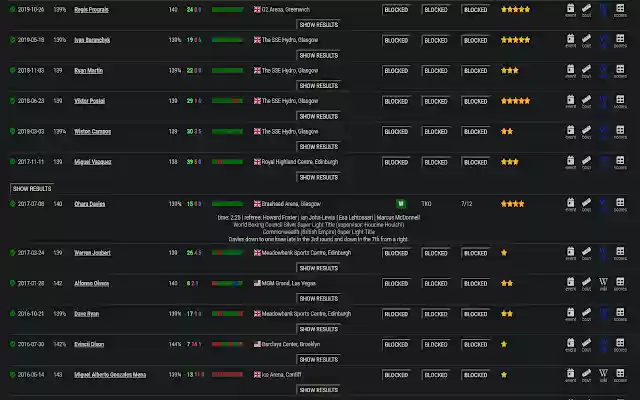Expand SHOW RESULTS under Viktor Postol fight
Viewport: 640px width, 400px height.
318,116
